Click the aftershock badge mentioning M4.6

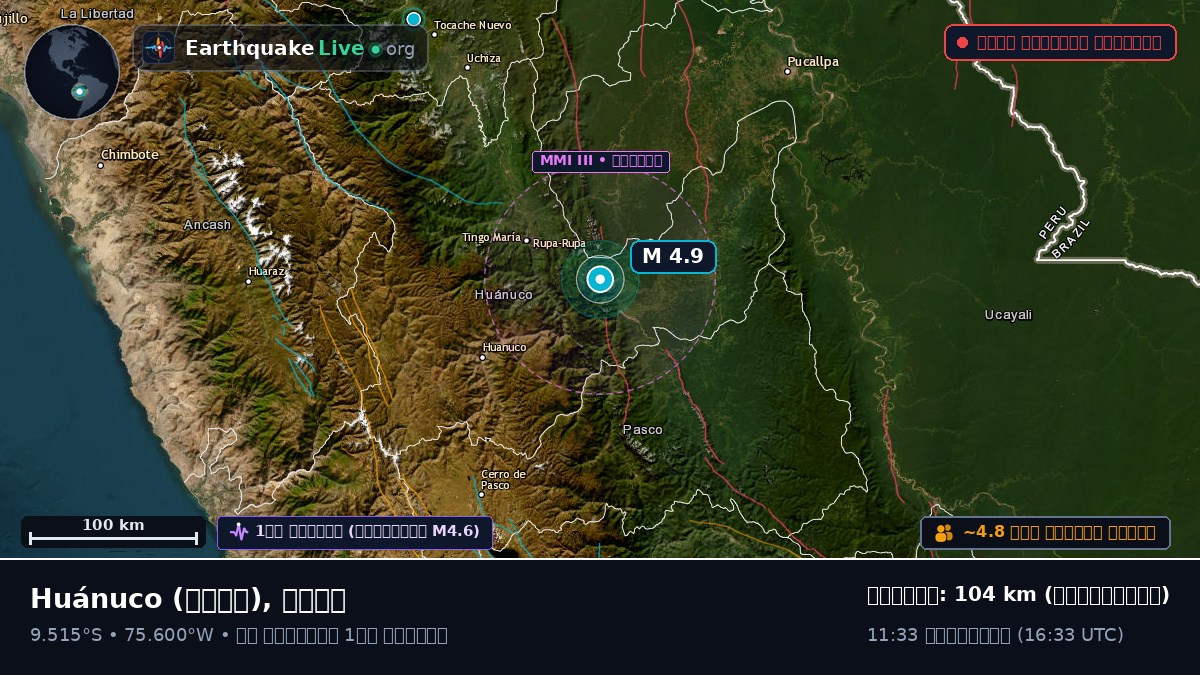pyautogui.click(x=355, y=532)
